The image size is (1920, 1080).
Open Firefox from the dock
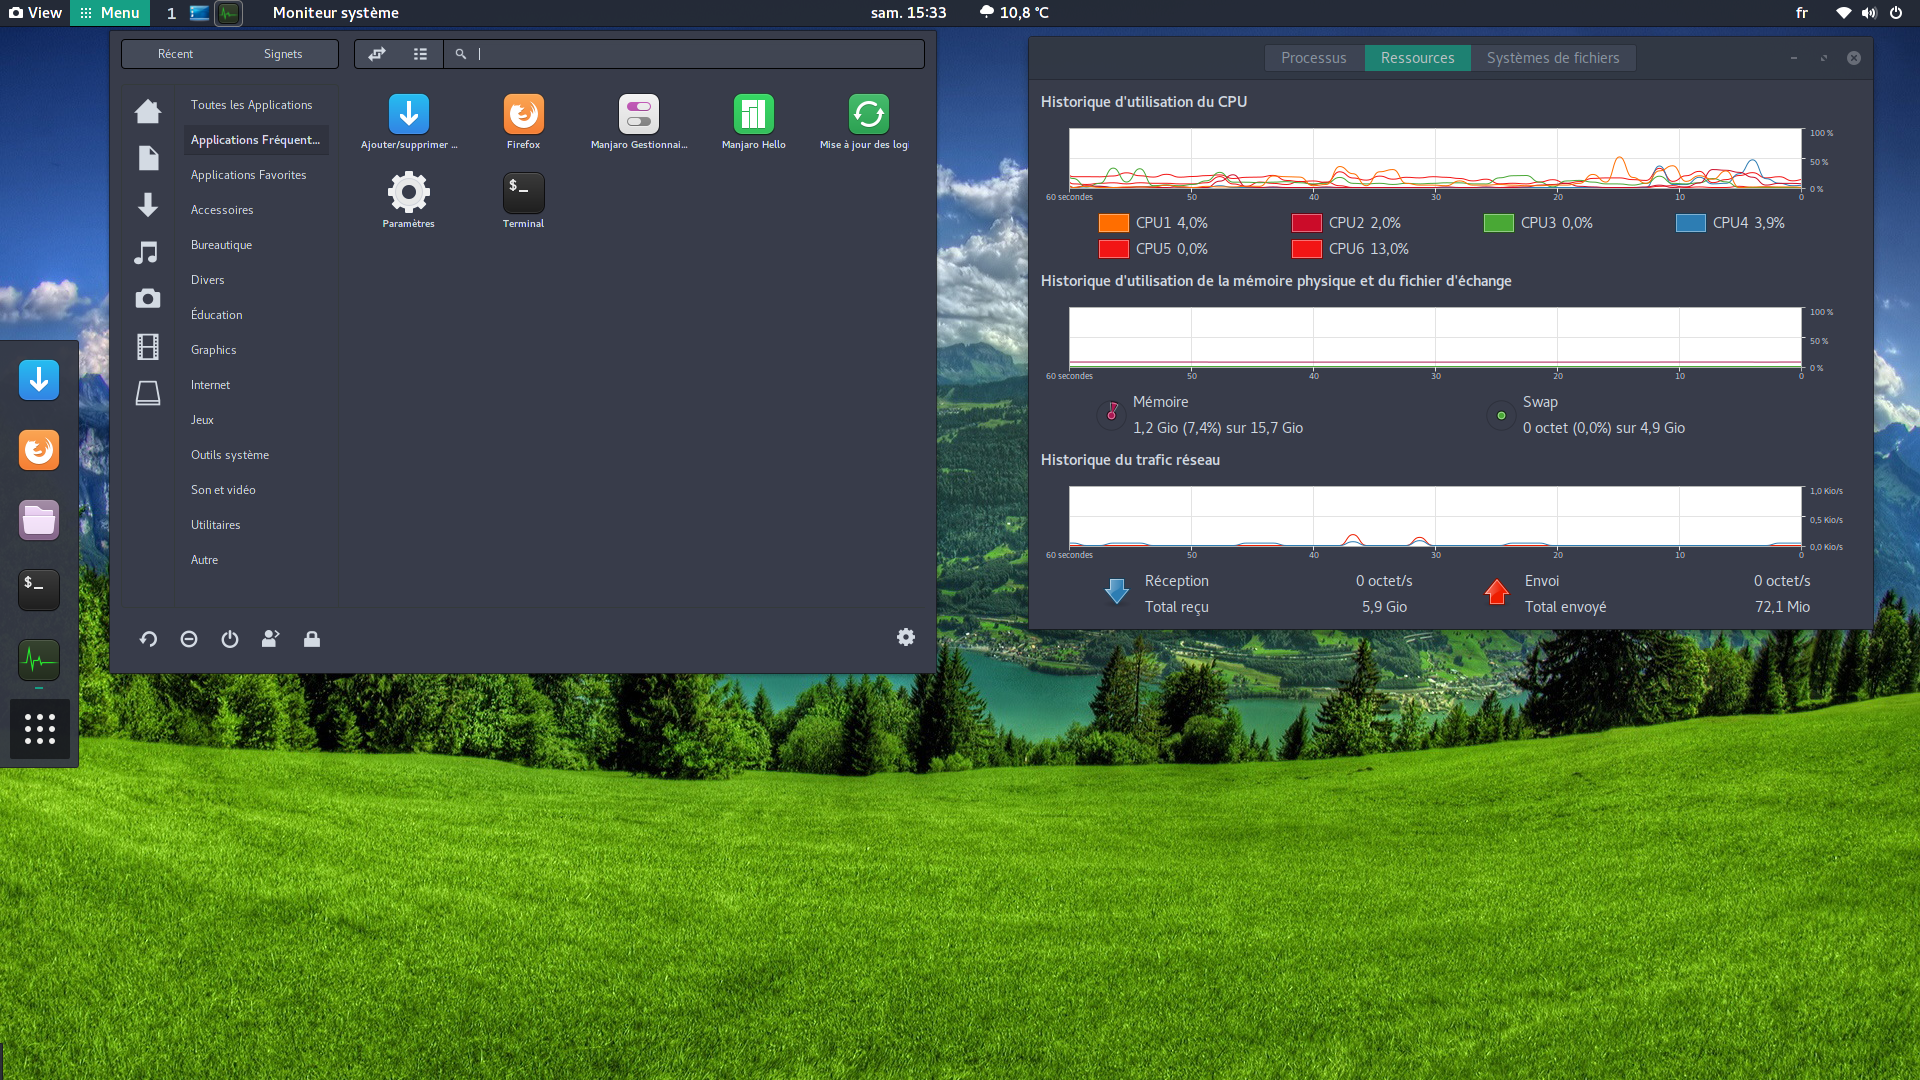point(39,450)
